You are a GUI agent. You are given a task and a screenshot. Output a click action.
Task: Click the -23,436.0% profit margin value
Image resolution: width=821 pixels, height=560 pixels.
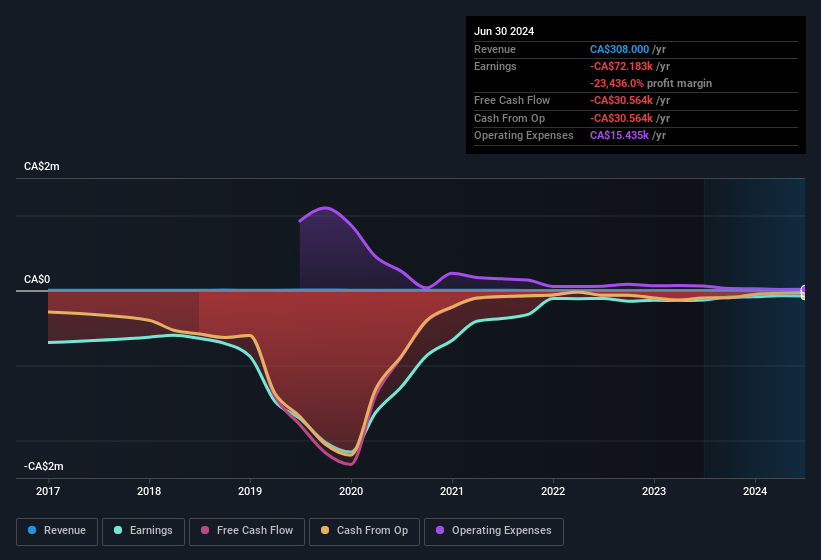(617, 83)
